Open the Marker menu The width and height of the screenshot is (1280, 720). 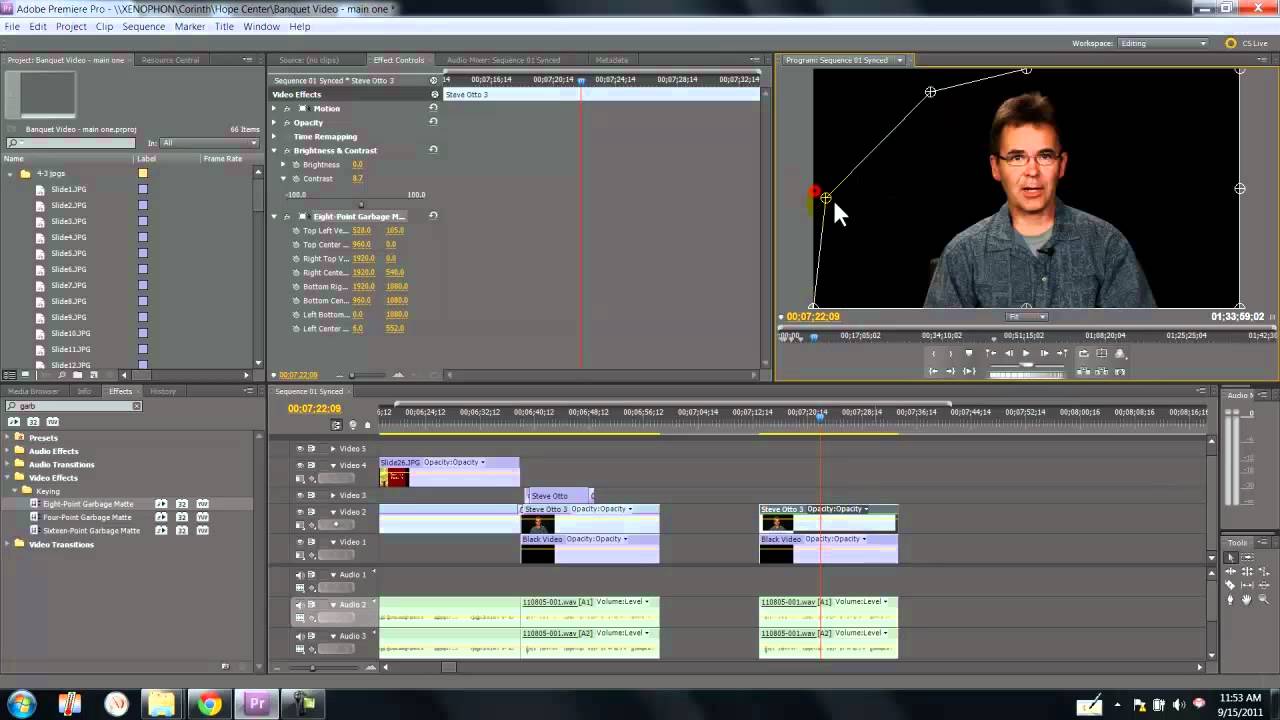[x=190, y=26]
